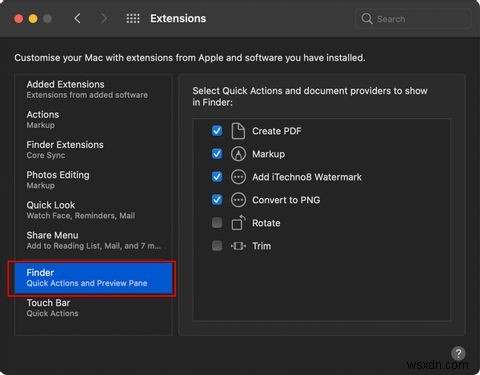The height and width of the screenshot is (375, 480).
Task: Click the forward arrow in the toolbar
Action: [x=104, y=18]
